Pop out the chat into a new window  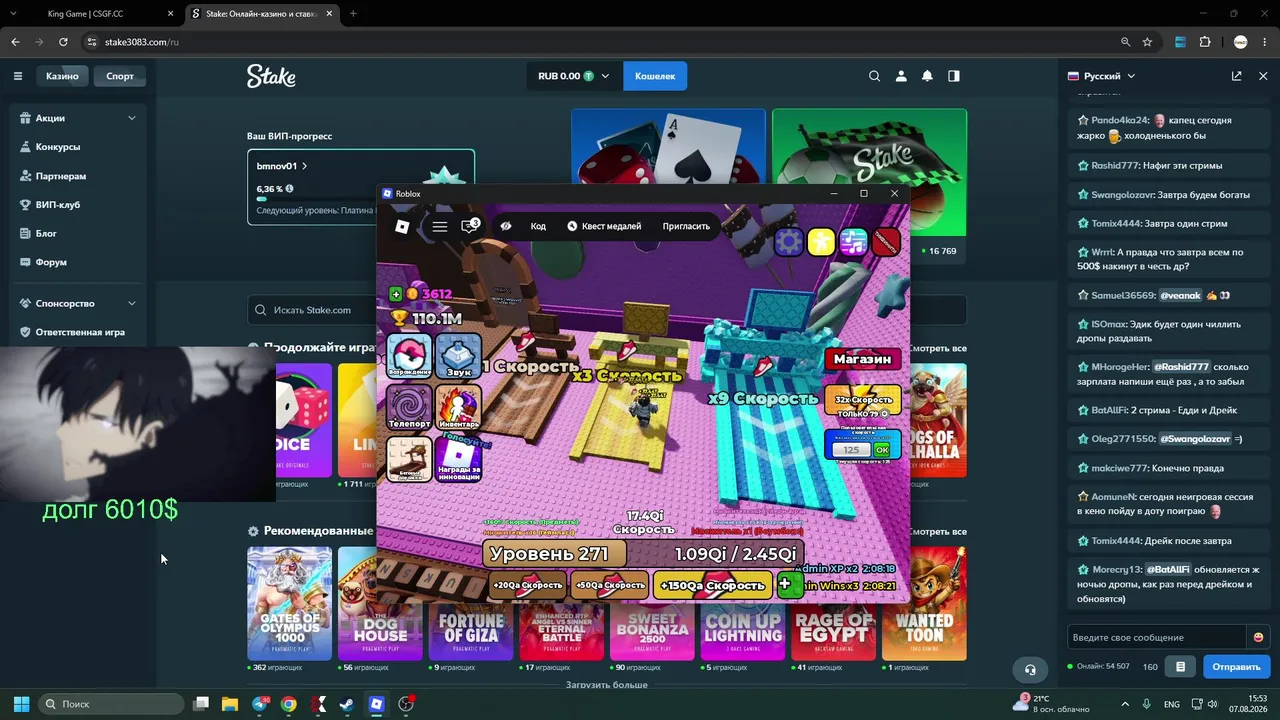[x=1237, y=76]
